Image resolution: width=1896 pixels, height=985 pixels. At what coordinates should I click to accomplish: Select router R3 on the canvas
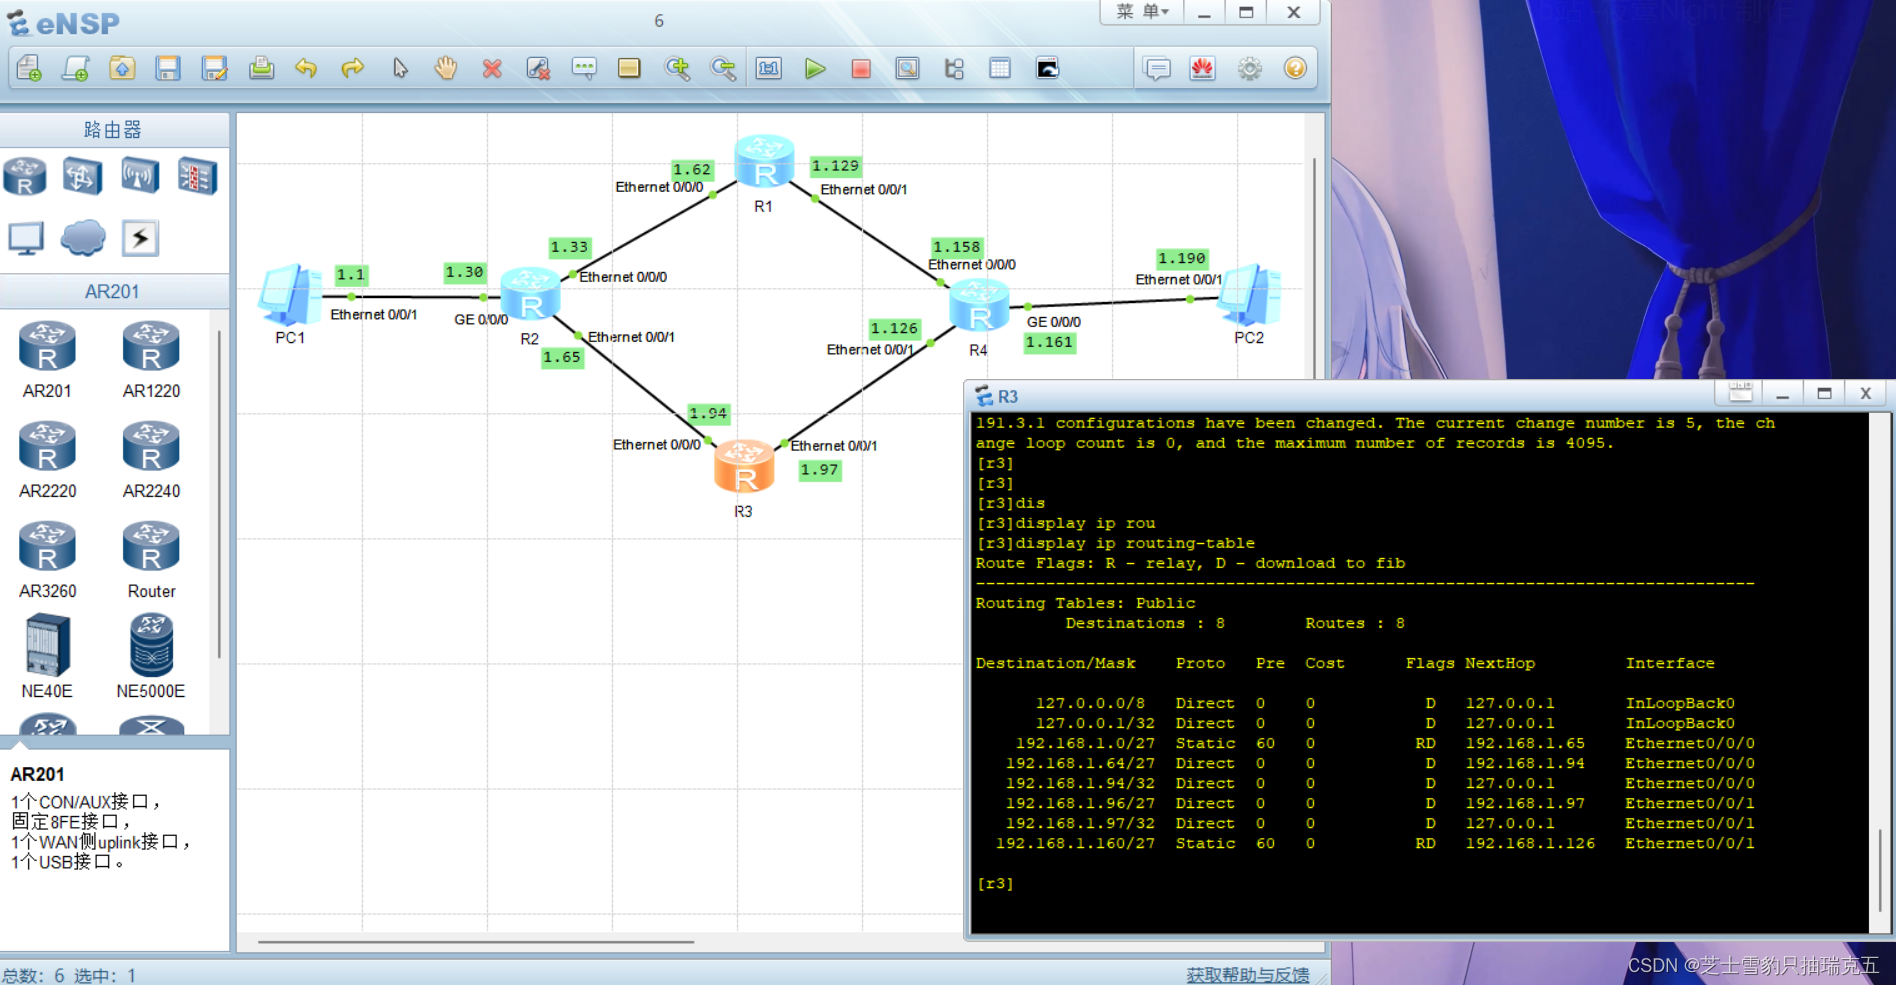click(744, 467)
